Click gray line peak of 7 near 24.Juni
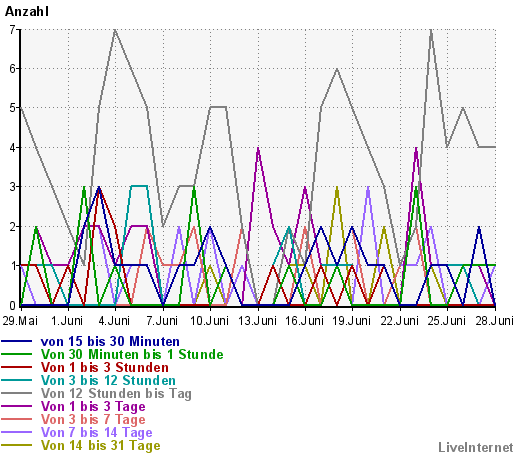 click(431, 30)
